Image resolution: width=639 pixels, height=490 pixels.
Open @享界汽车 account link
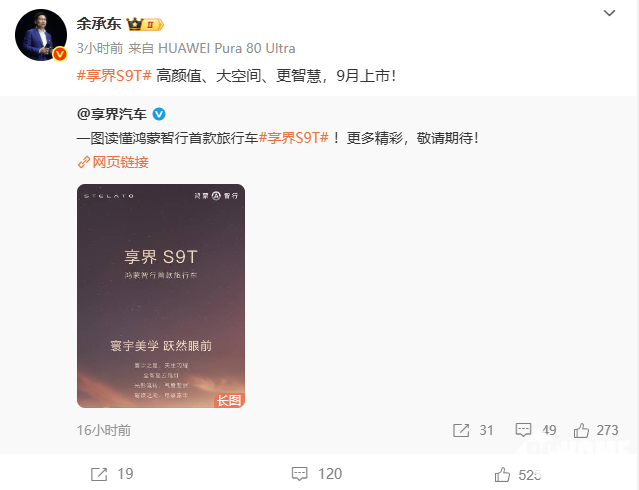click(112, 114)
